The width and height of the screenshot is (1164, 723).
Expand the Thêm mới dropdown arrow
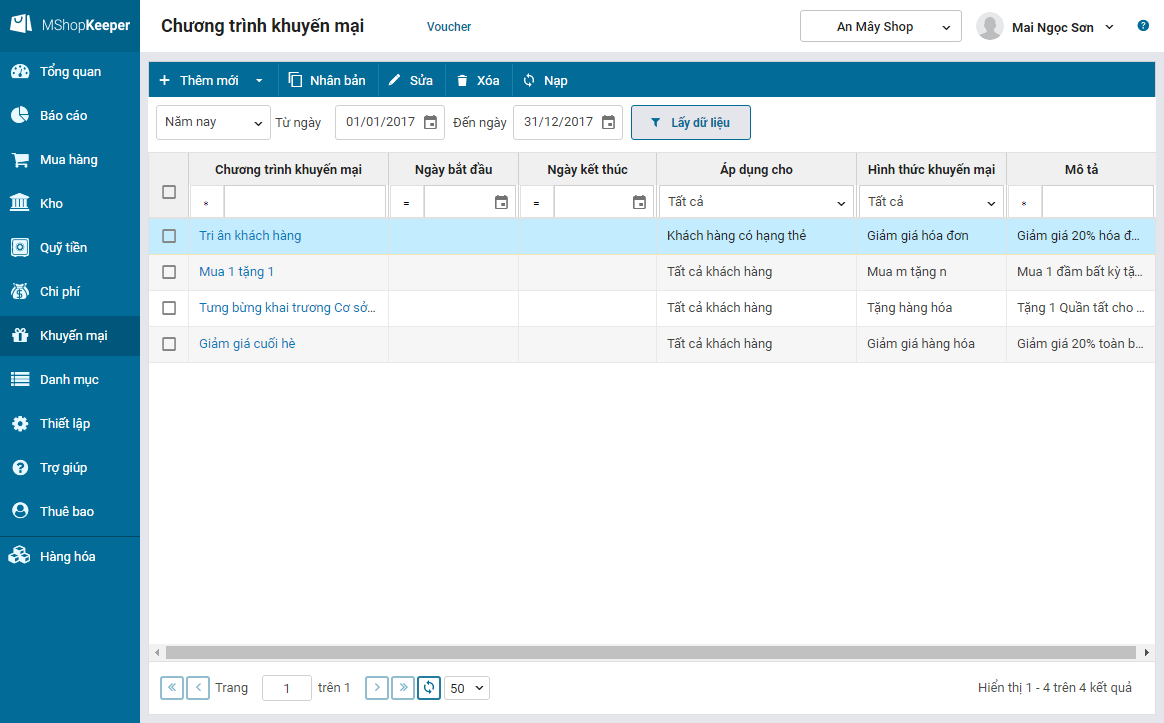(259, 80)
